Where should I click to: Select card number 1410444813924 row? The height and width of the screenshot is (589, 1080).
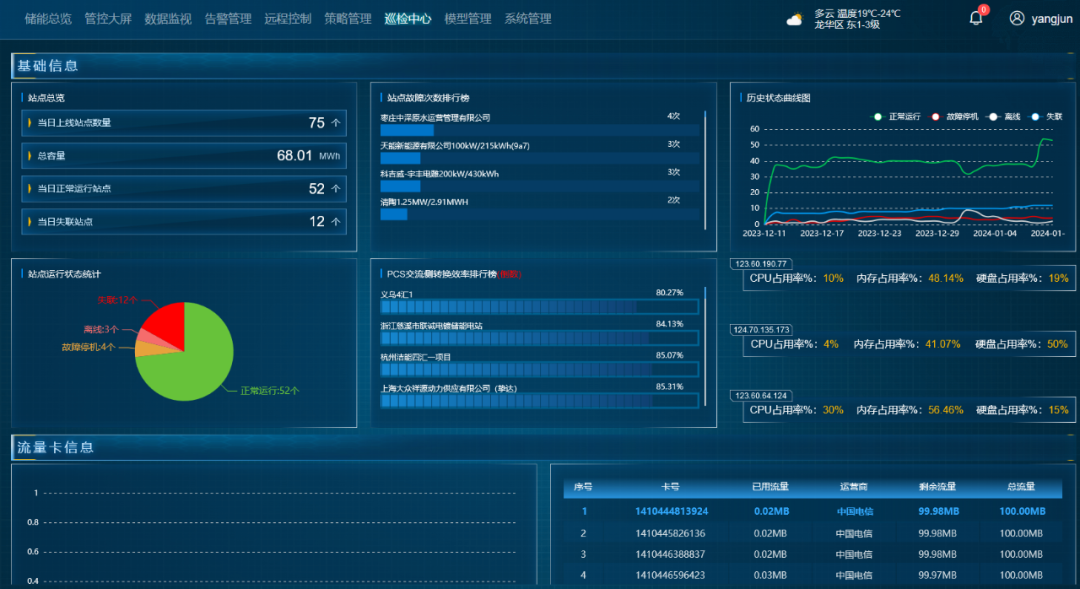coord(670,511)
